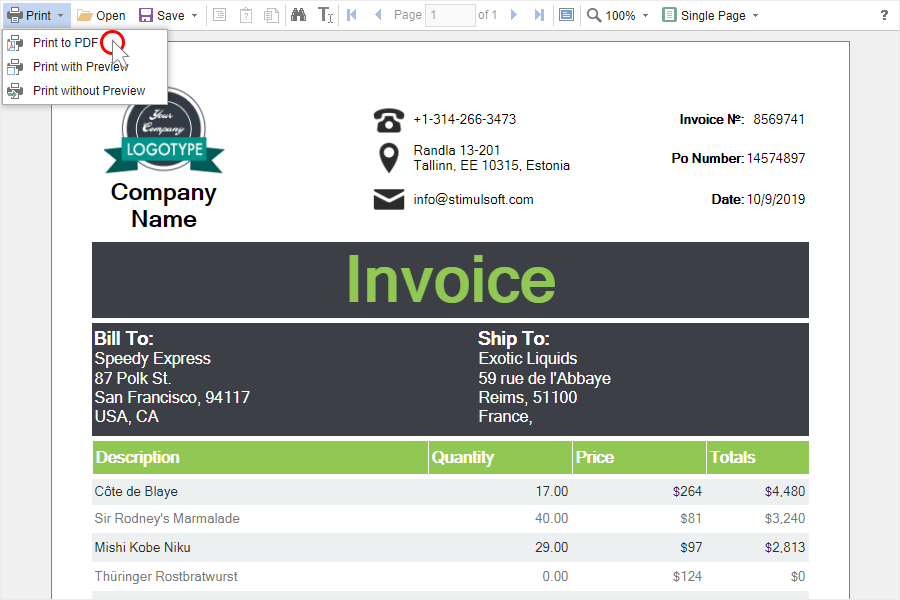900x600 pixels.
Task: Go to previous page arrow
Action: [377, 16]
